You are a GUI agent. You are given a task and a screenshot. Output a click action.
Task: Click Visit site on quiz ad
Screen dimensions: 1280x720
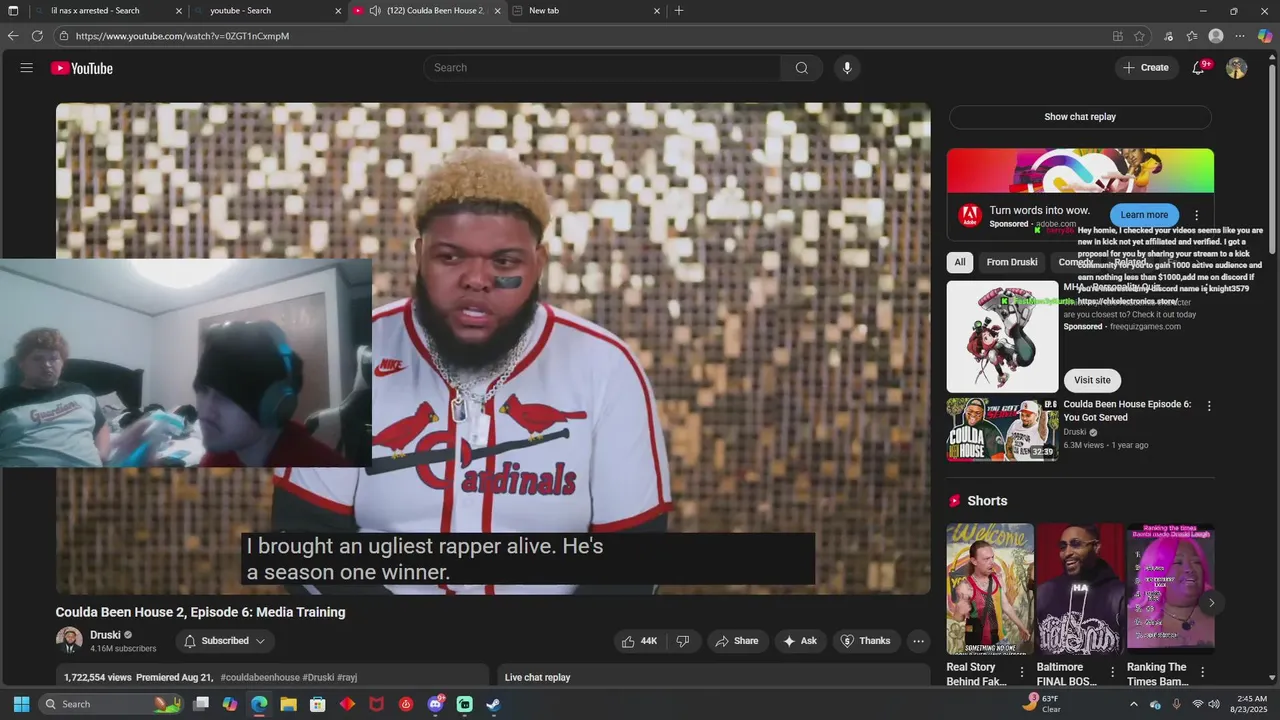pyautogui.click(x=1092, y=380)
